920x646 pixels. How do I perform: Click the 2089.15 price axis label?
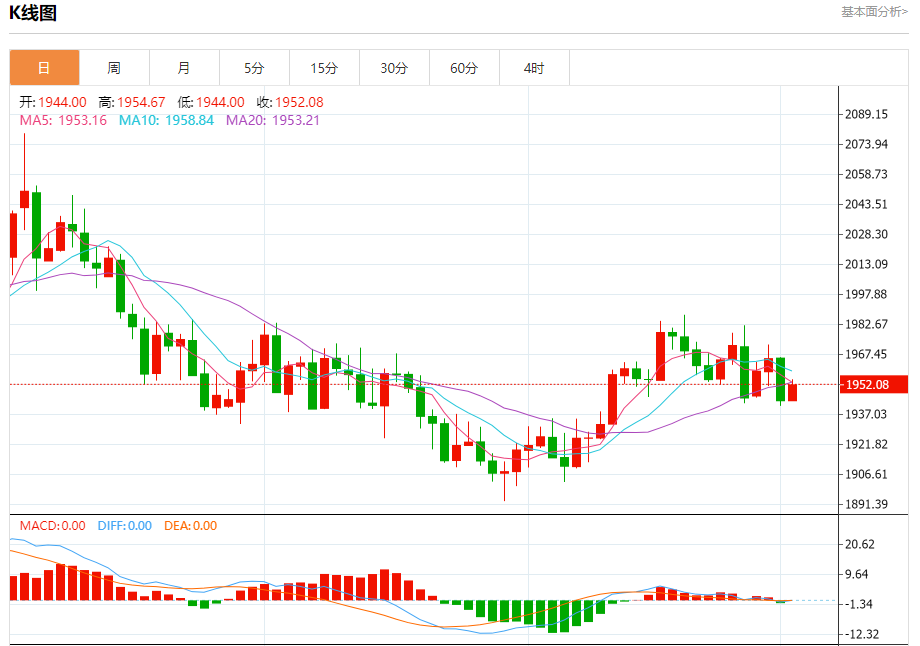click(x=866, y=114)
